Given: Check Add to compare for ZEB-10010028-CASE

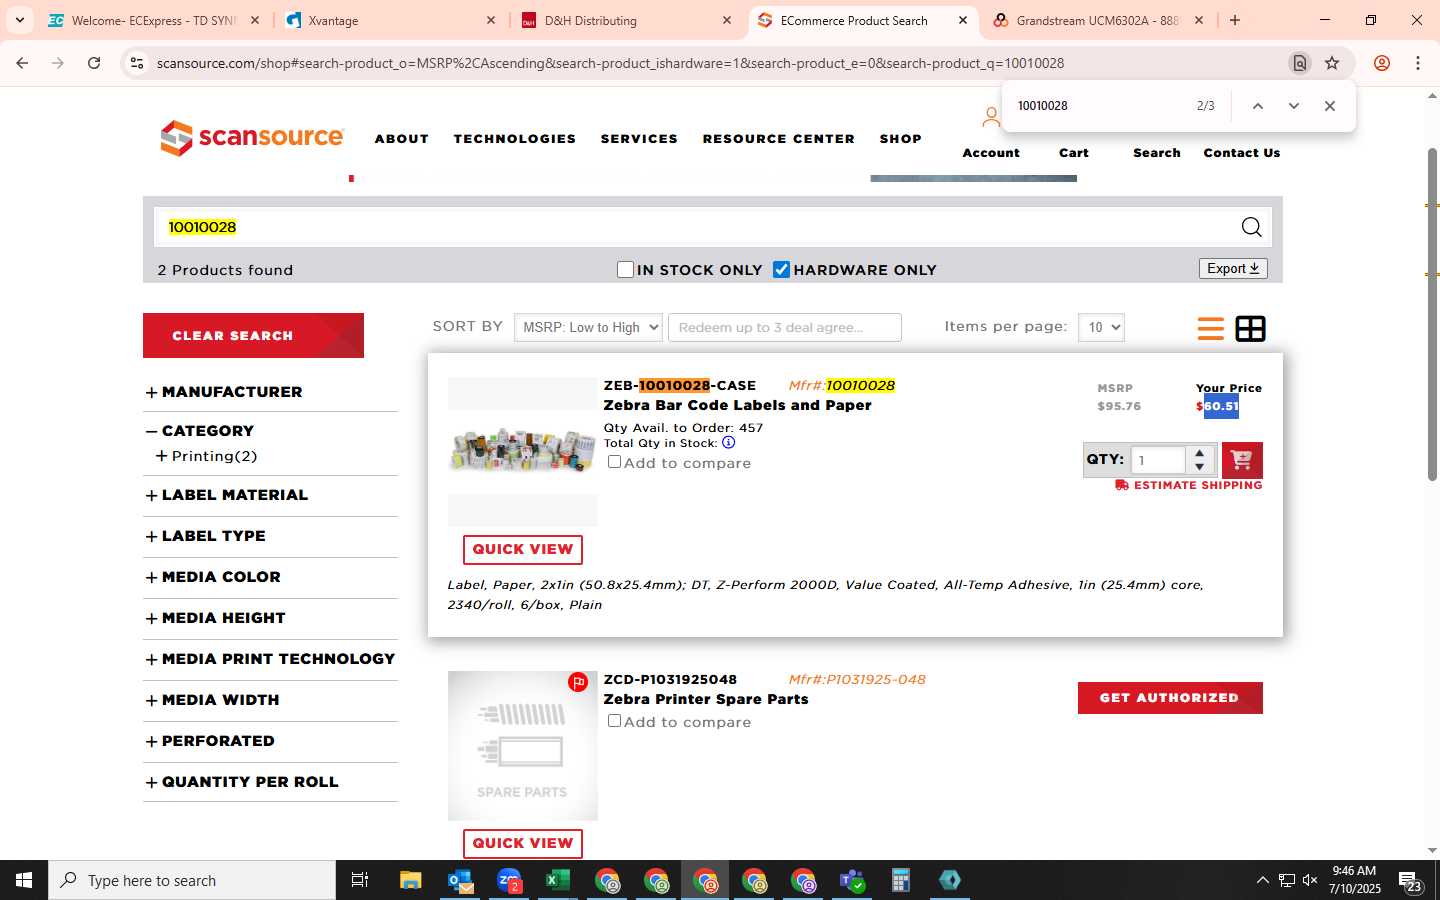Looking at the screenshot, I should [x=615, y=462].
